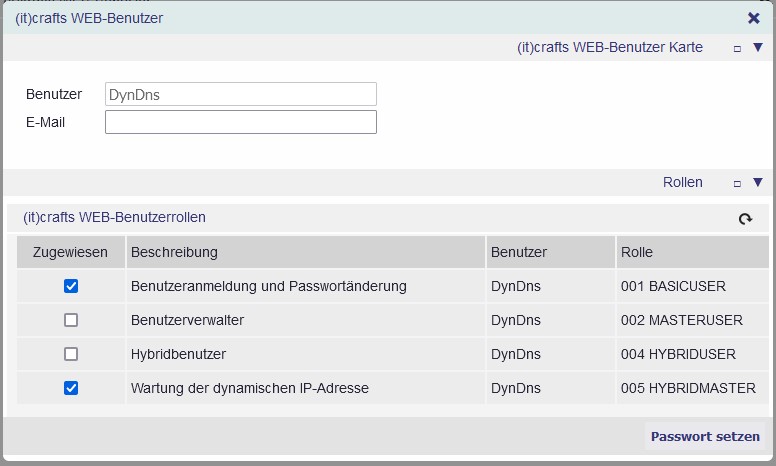This screenshot has height=466, width=776.
Task: Click the Benutzer field containing DynDns
Action: (241, 94)
